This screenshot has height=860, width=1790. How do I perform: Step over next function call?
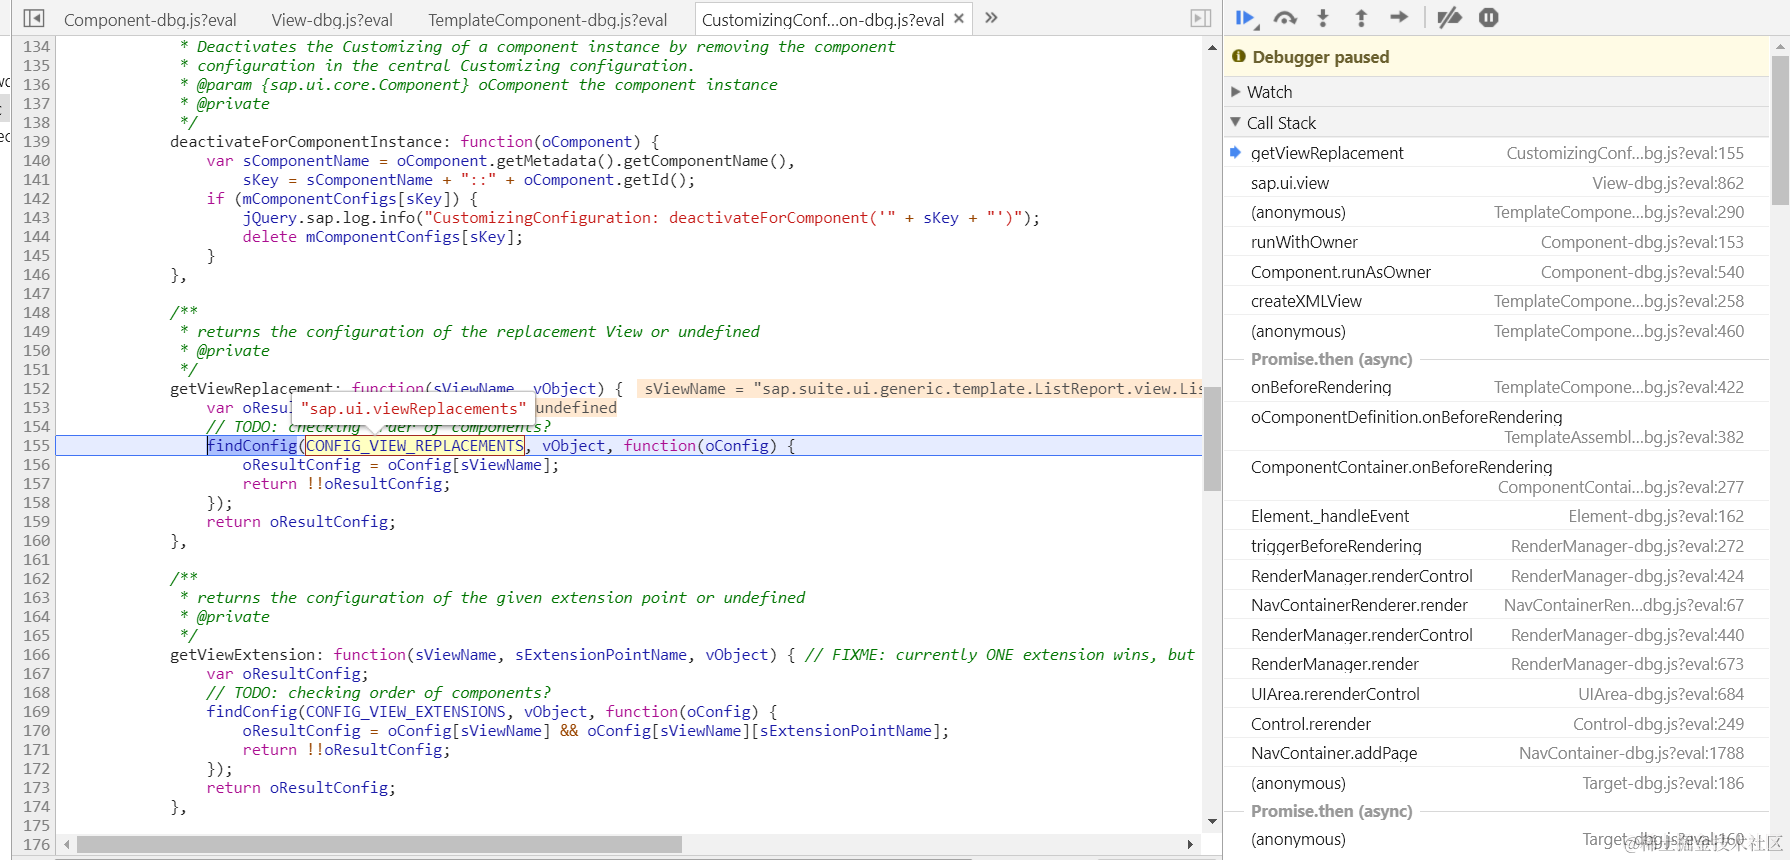pyautogui.click(x=1285, y=18)
